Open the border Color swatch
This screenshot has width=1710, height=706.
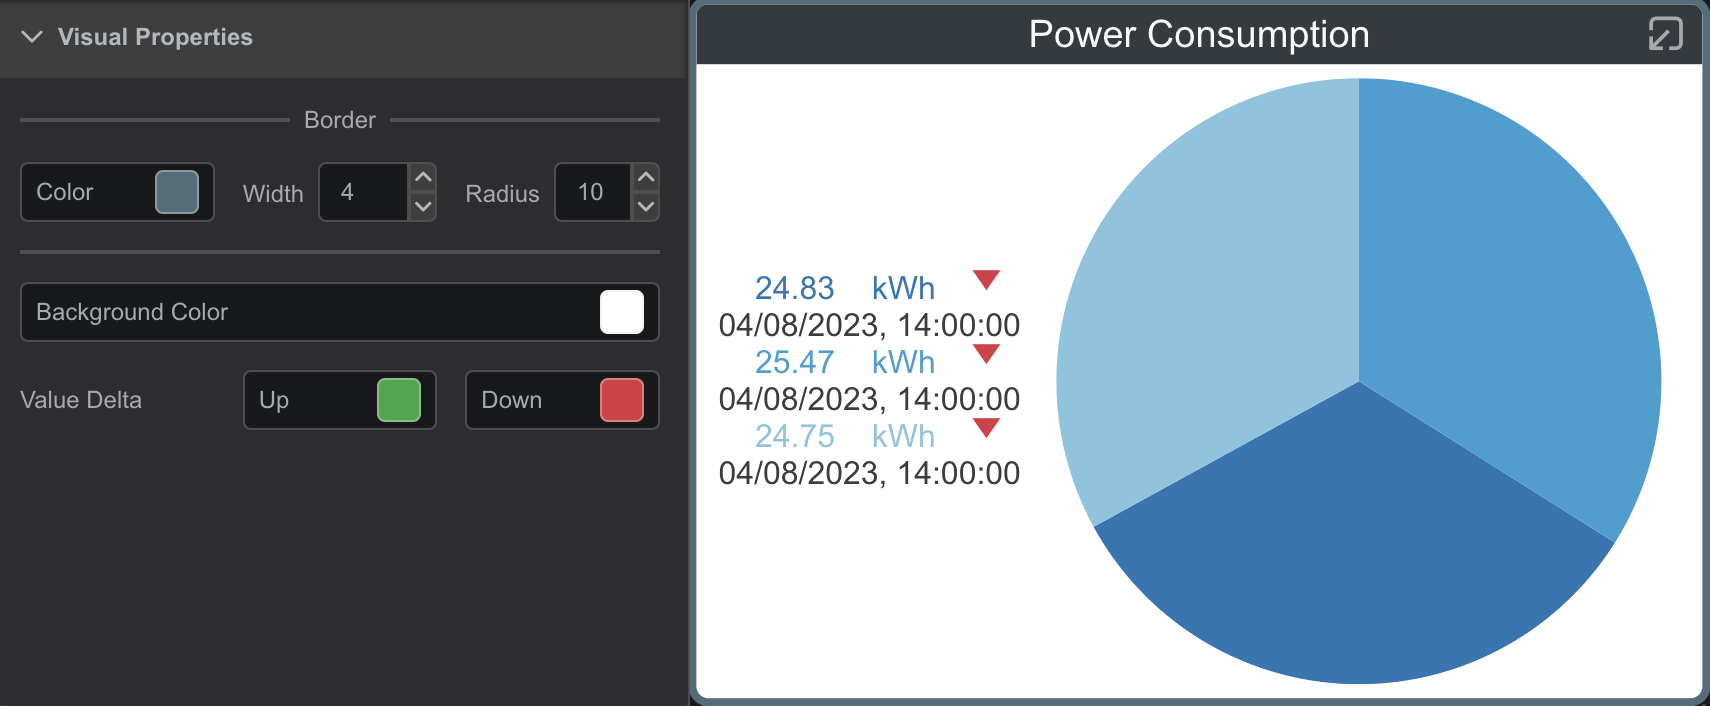(x=177, y=192)
